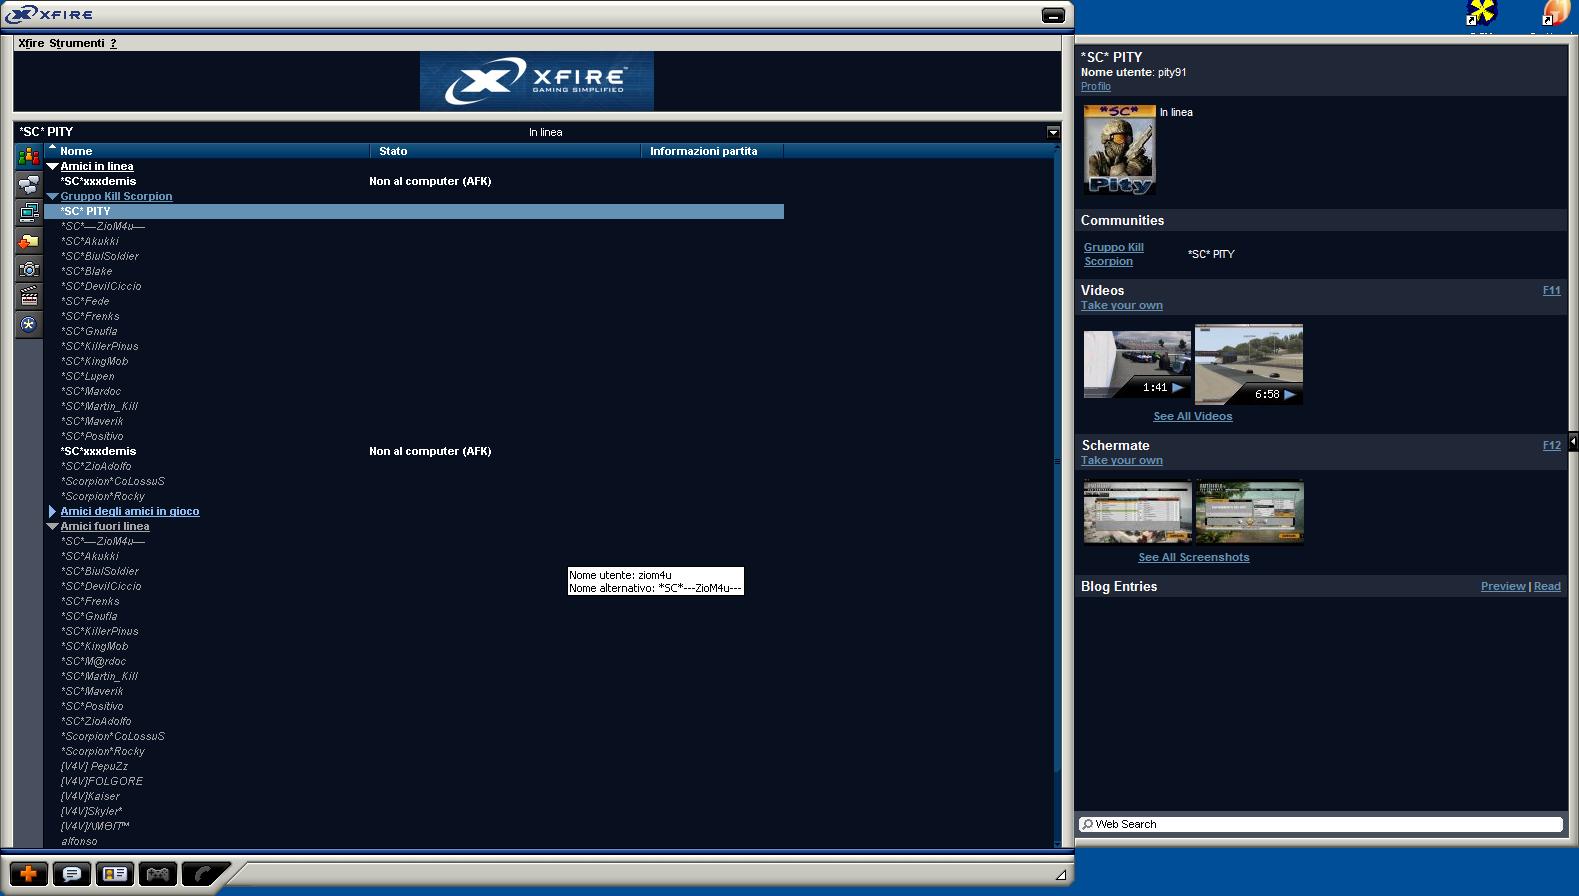Image resolution: width=1579 pixels, height=896 pixels.
Task: Select *SC*Akukki under Gruppo Kill Scorpion
Action: 90,241
